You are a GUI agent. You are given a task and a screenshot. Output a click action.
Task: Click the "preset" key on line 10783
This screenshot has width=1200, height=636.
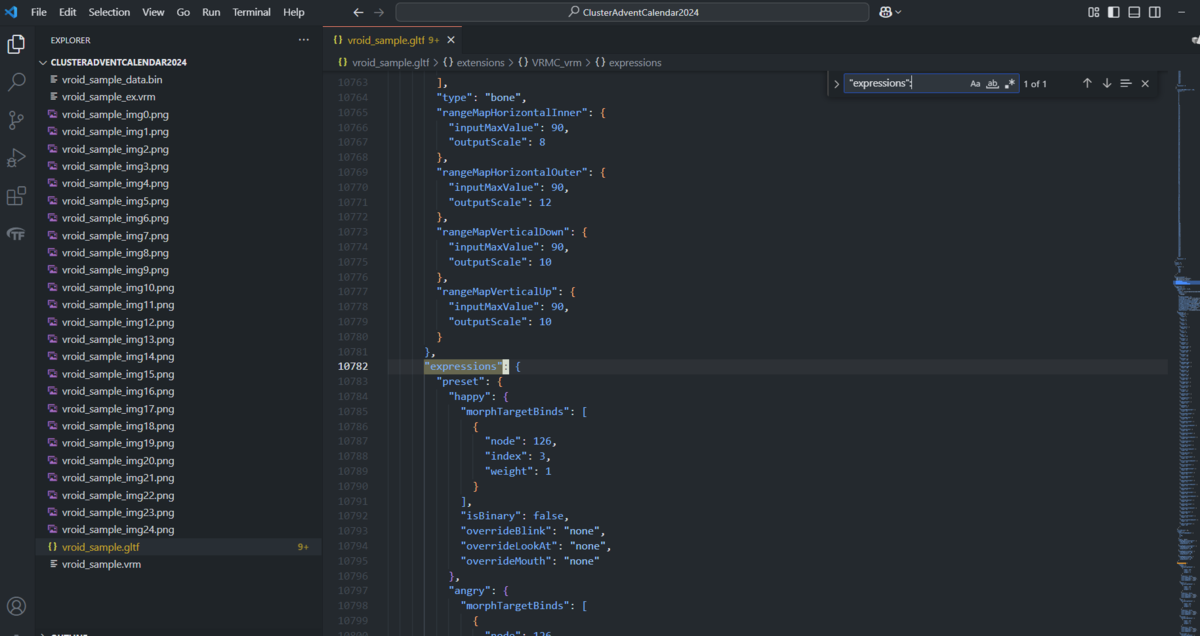pyautogui.click(x=462, y=381)
